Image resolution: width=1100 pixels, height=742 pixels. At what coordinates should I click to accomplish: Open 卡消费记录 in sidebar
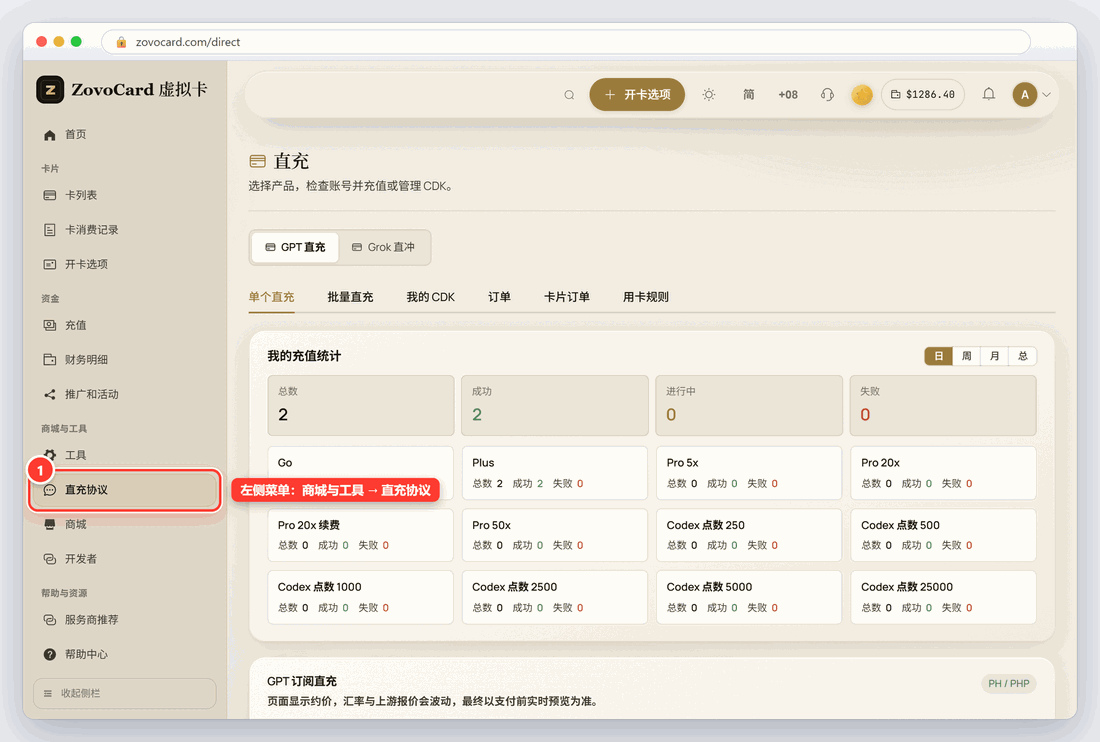(x=123, y=229)
